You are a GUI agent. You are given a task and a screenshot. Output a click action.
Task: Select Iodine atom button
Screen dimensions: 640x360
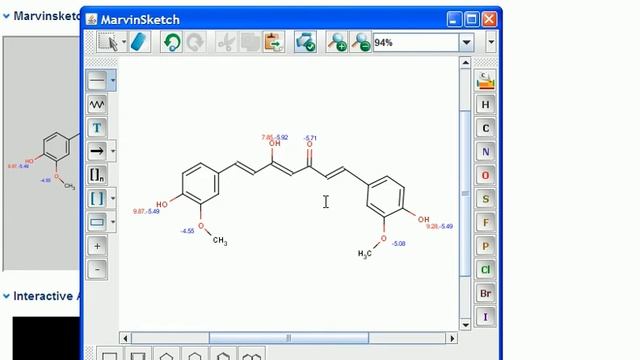point(485,317)
